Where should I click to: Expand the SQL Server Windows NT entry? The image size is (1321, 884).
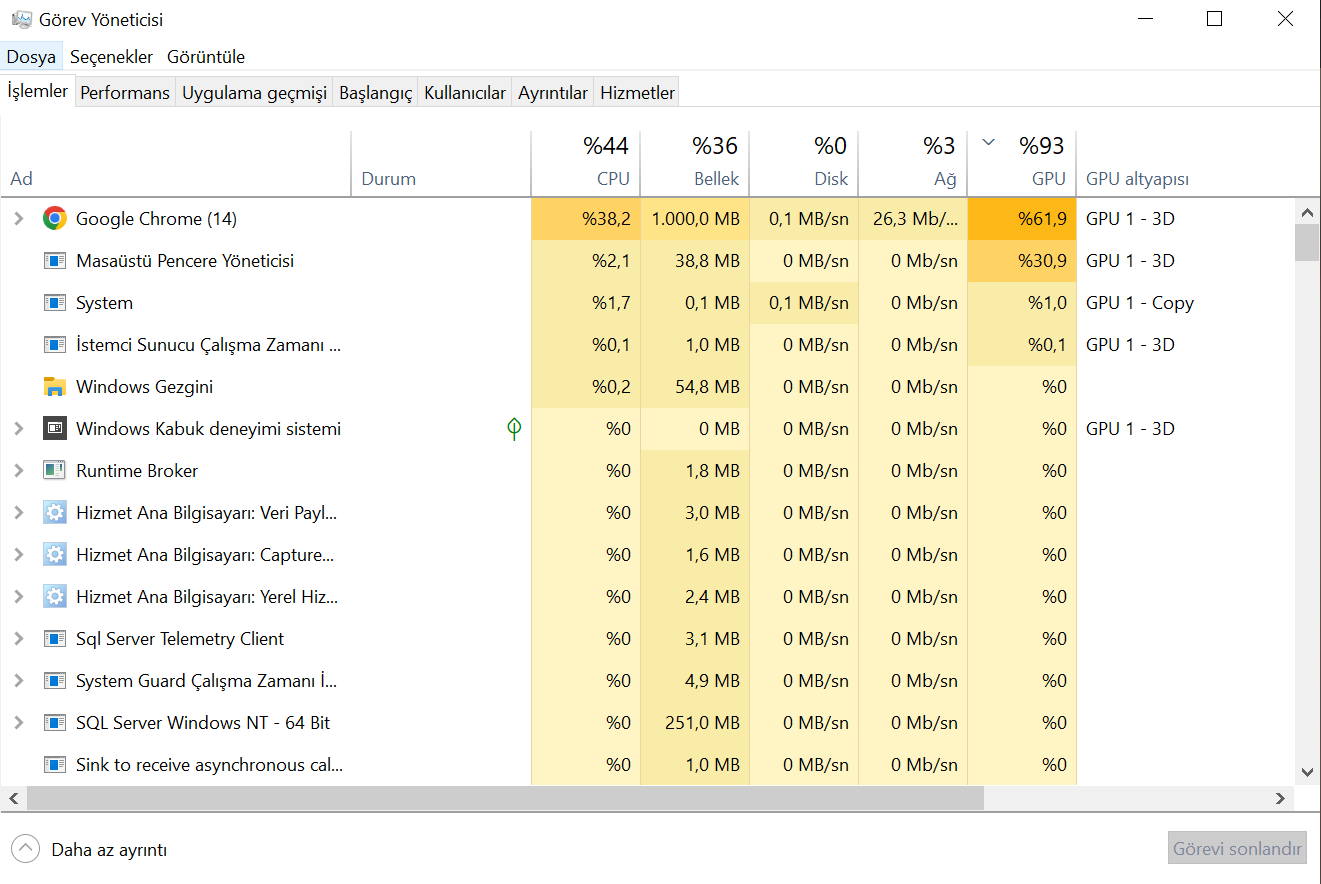coord(18,723)
